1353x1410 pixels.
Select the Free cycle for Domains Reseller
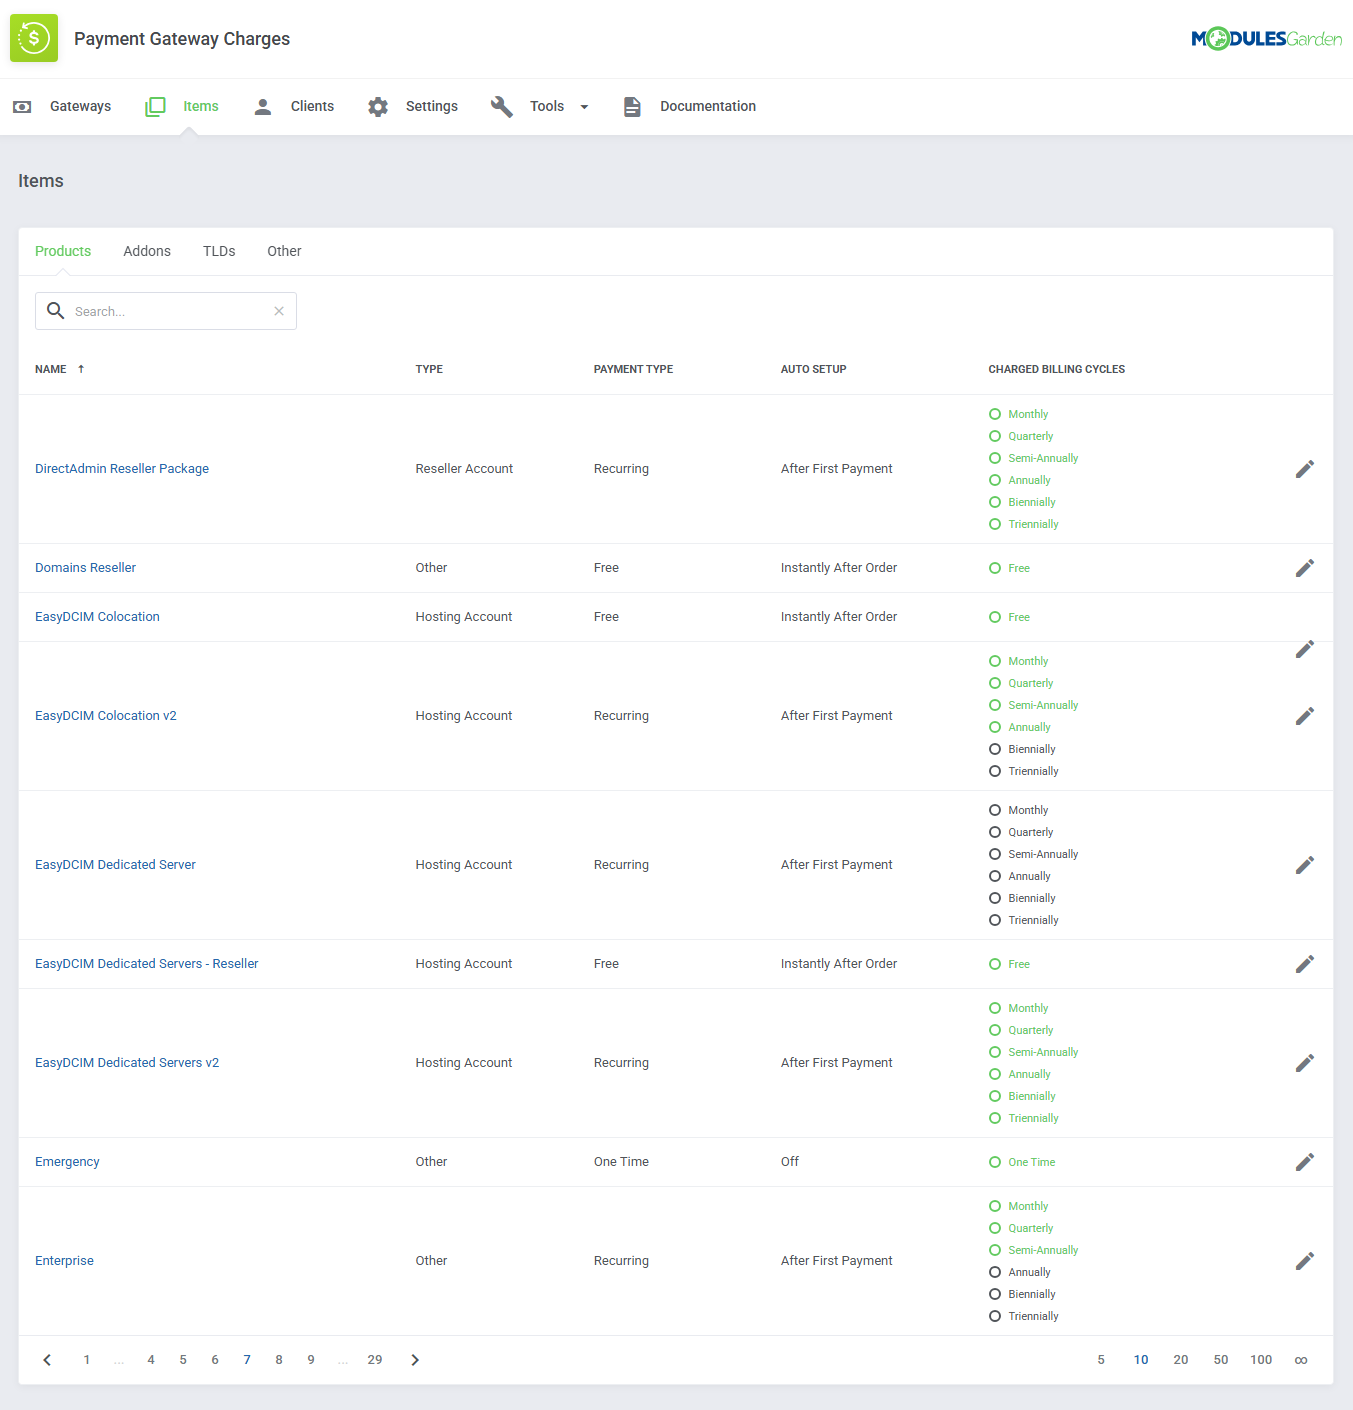pyautogui.click(x=995, y=567)
